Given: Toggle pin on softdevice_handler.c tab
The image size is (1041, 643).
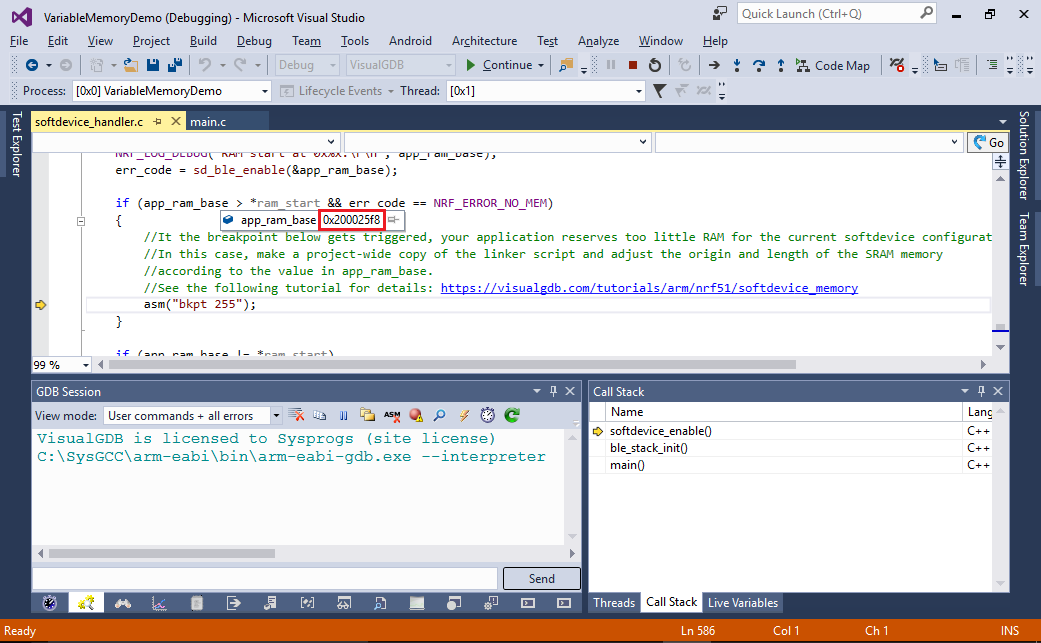Looking at the screenshot, I should [157, 121].
